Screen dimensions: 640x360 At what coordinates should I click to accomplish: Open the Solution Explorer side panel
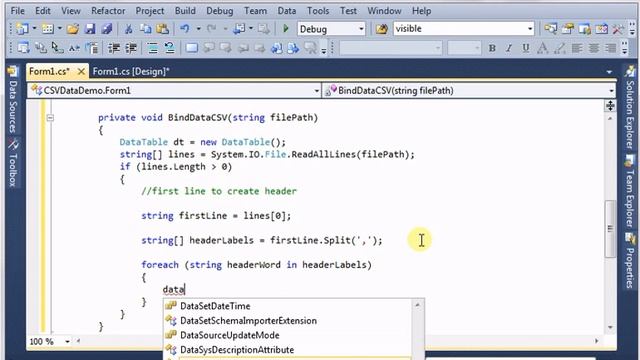tap(630, 109)
